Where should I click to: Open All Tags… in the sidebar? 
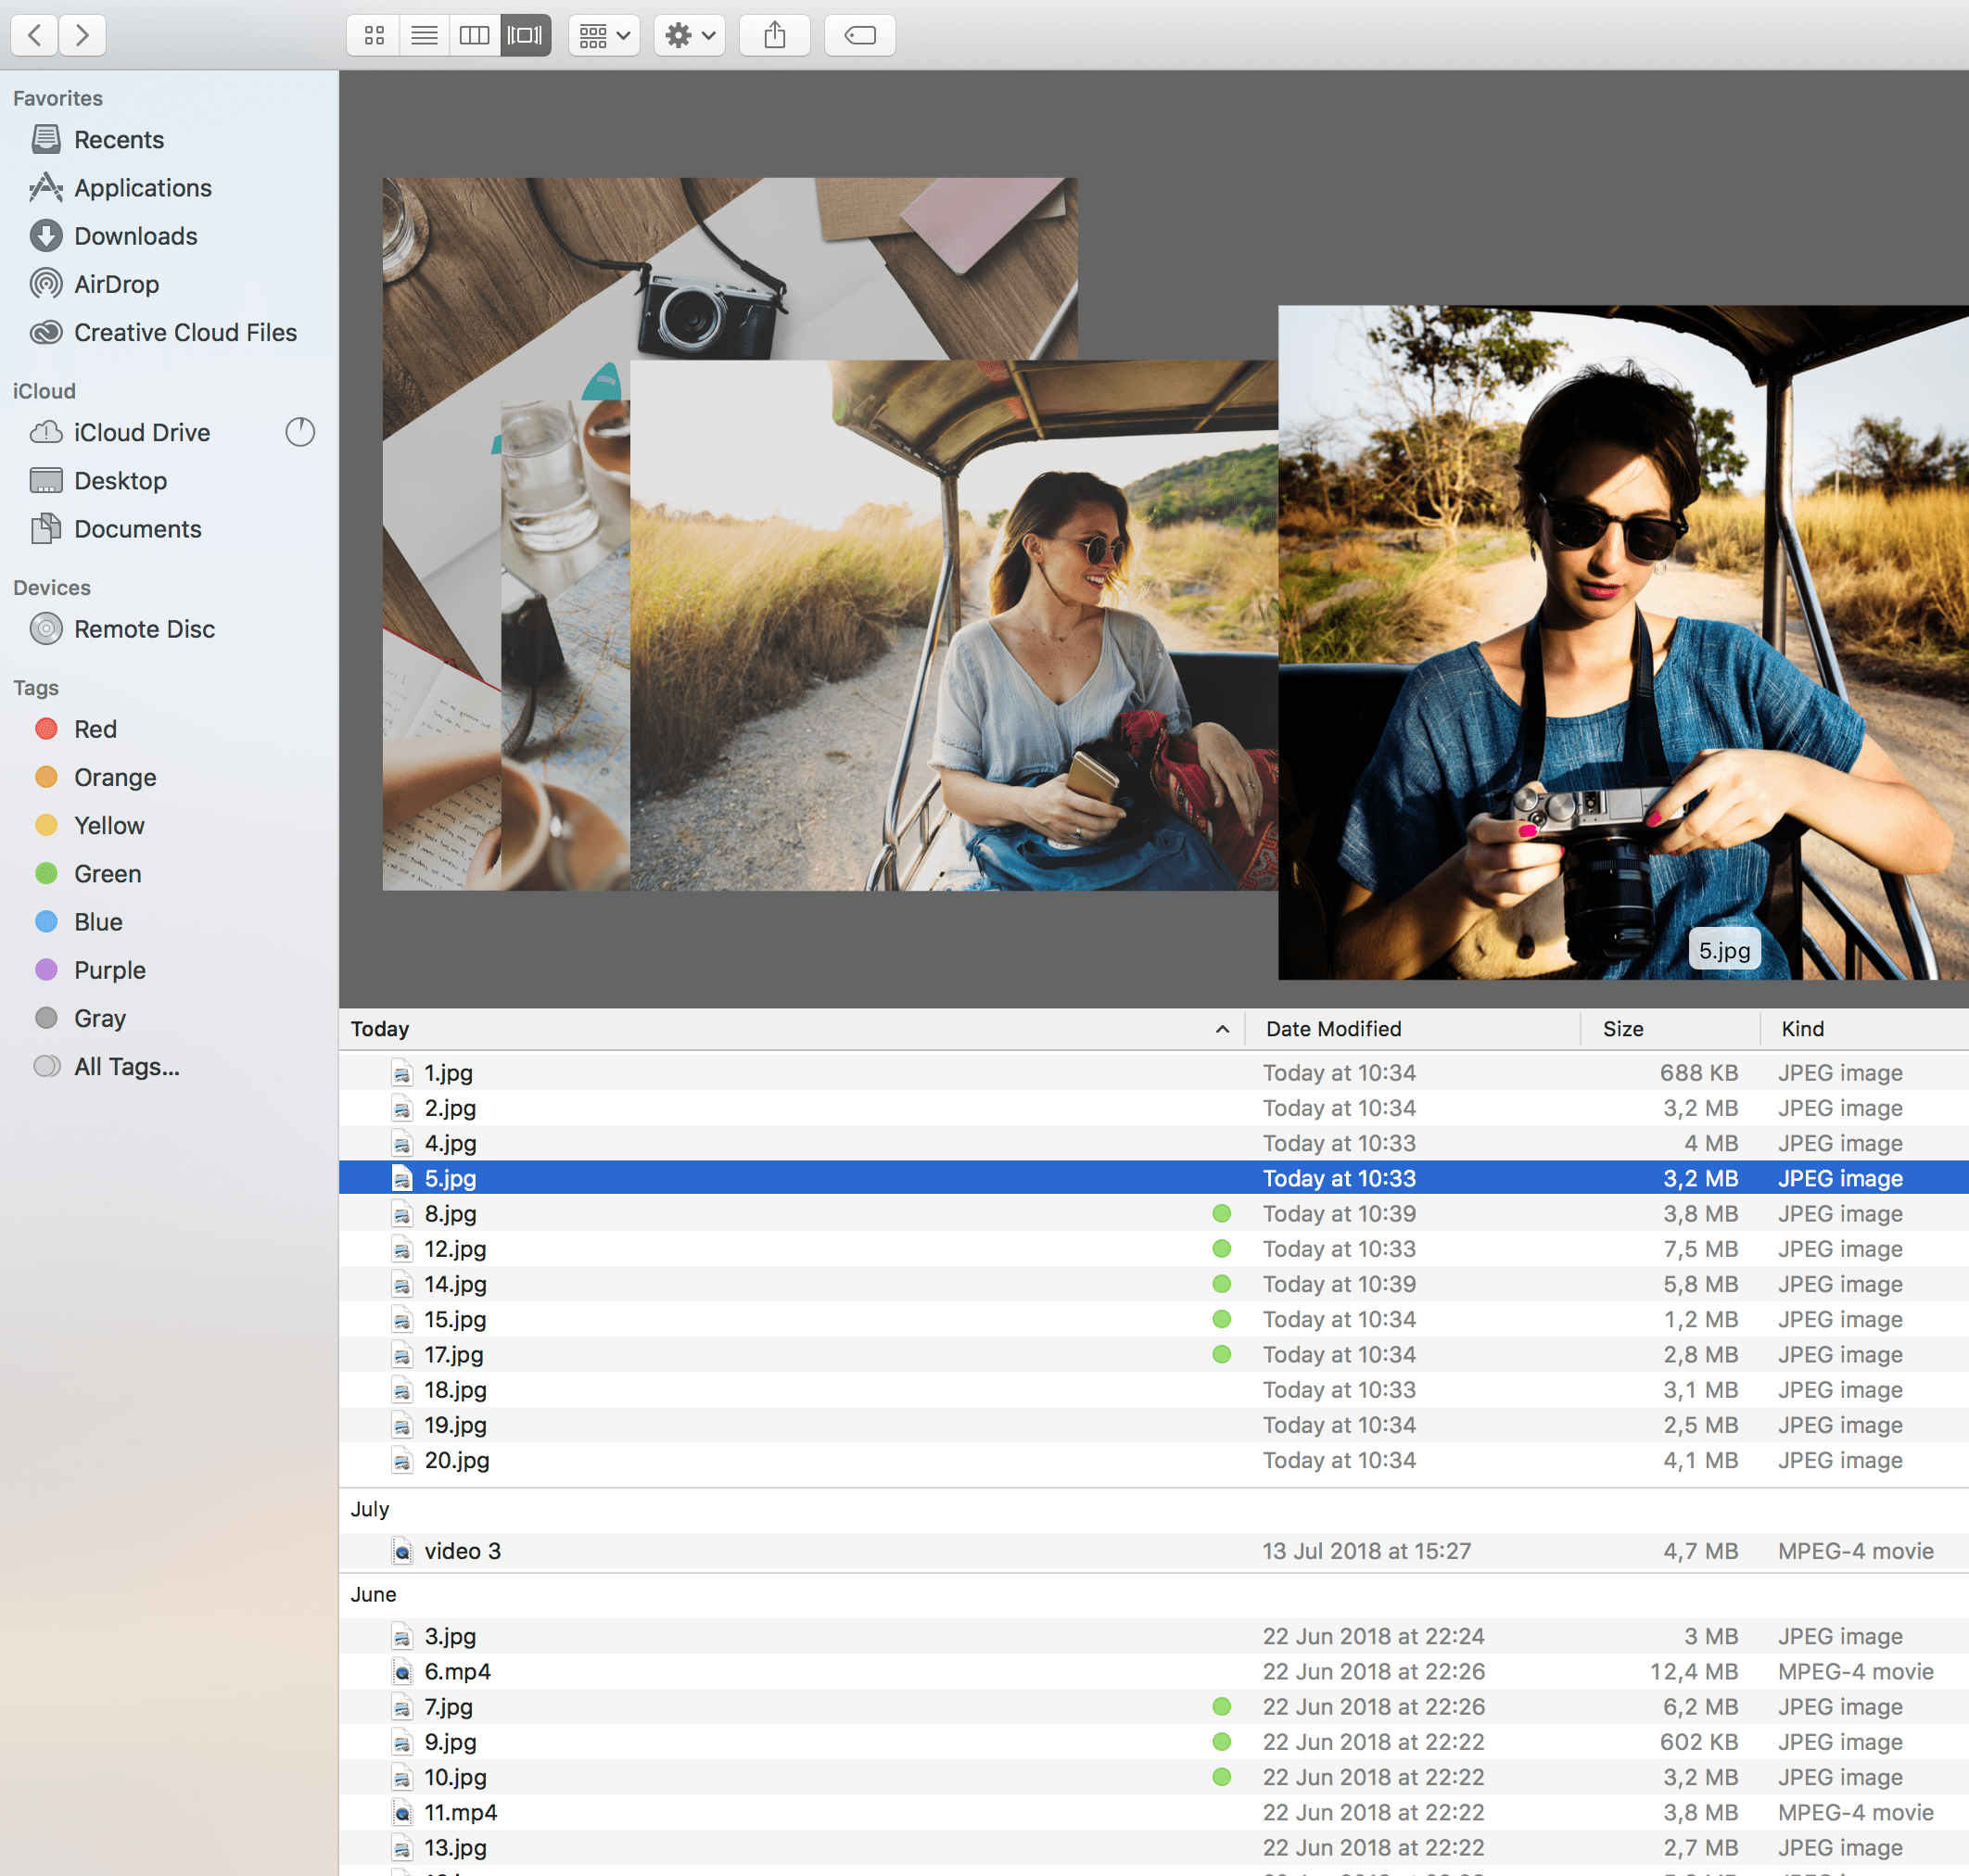[127, 1066]
